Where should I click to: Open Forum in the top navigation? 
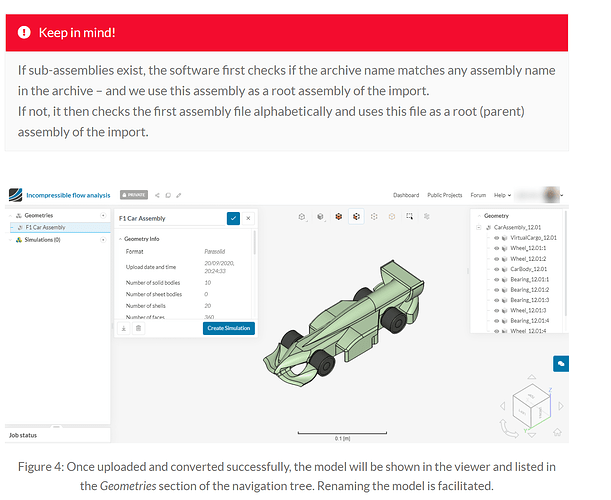click(478, 195)
